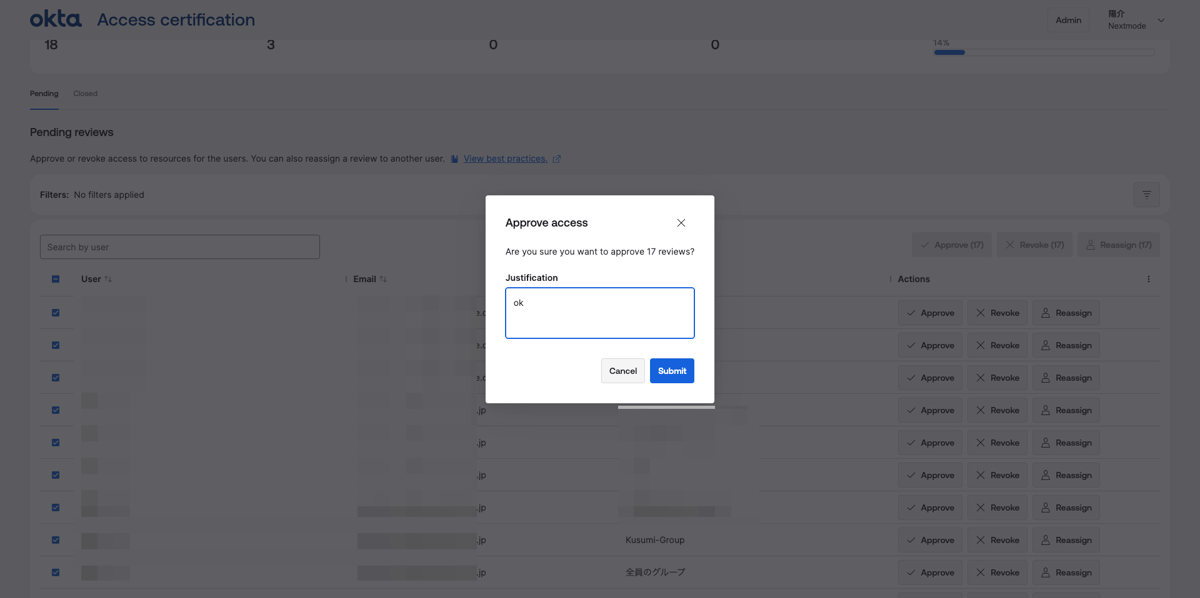This screenshot has width=1200, height=598.
Task: Select the Pending tab
Action: coord(44,93)
